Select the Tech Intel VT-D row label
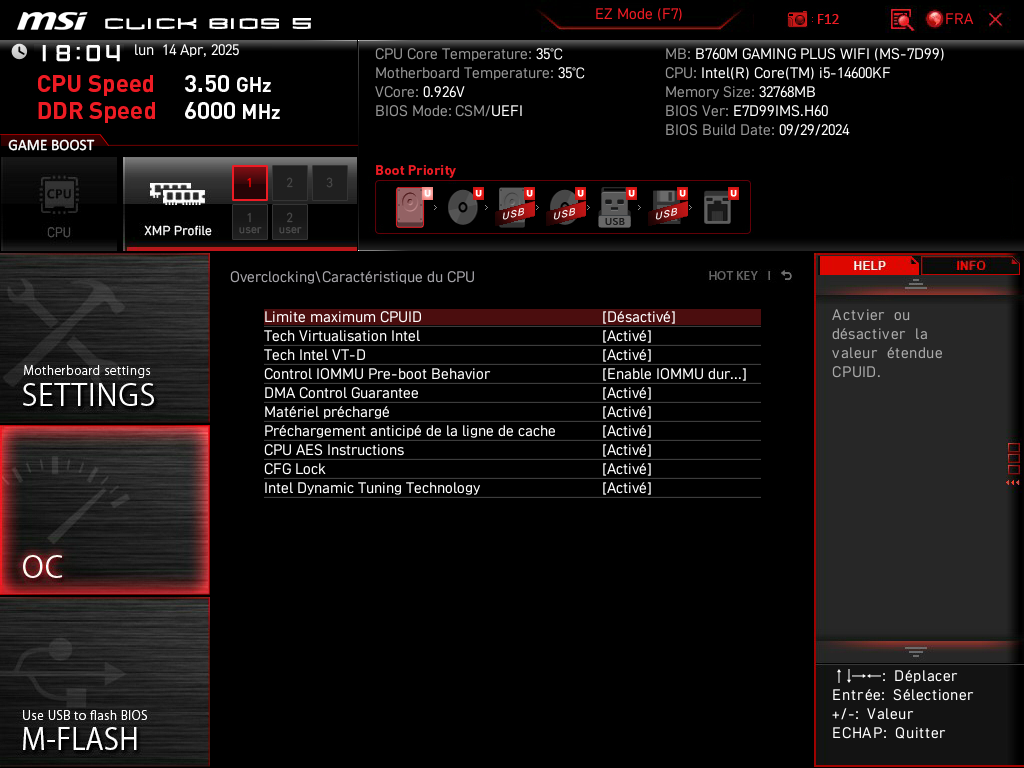This screenshot has width=1024, height=768. 314,355
